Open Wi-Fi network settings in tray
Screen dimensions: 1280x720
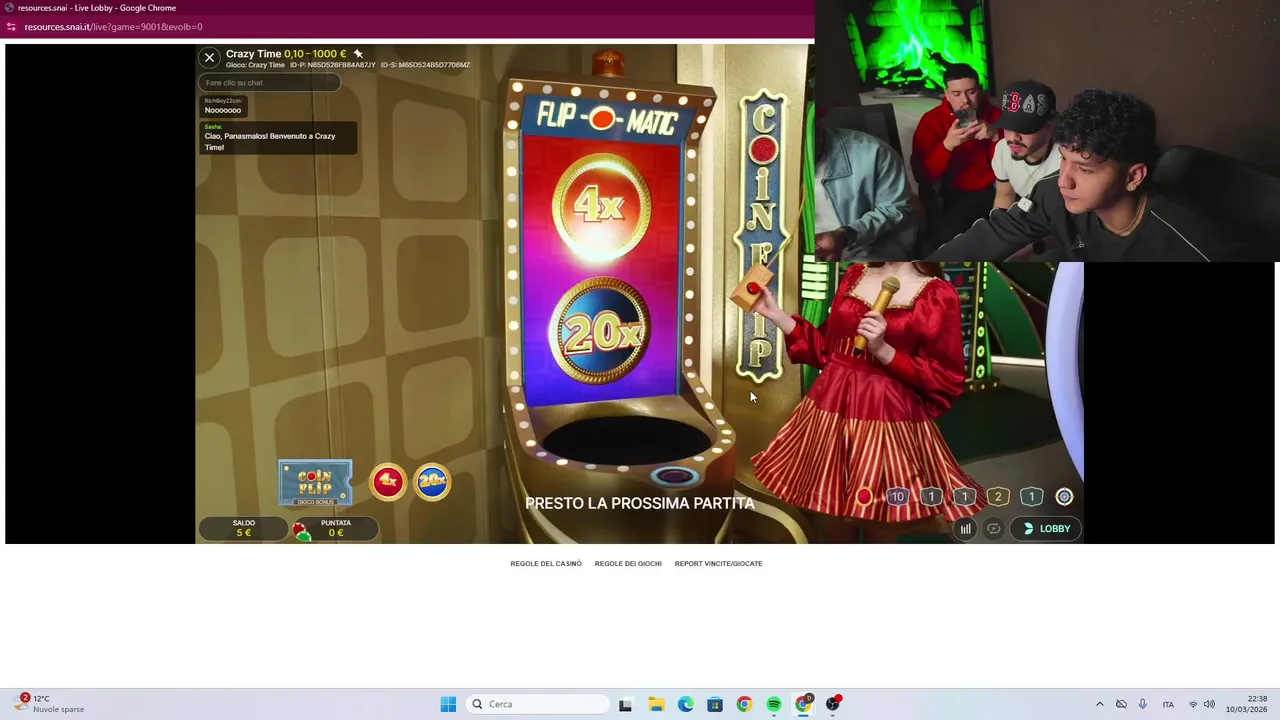1192,704
